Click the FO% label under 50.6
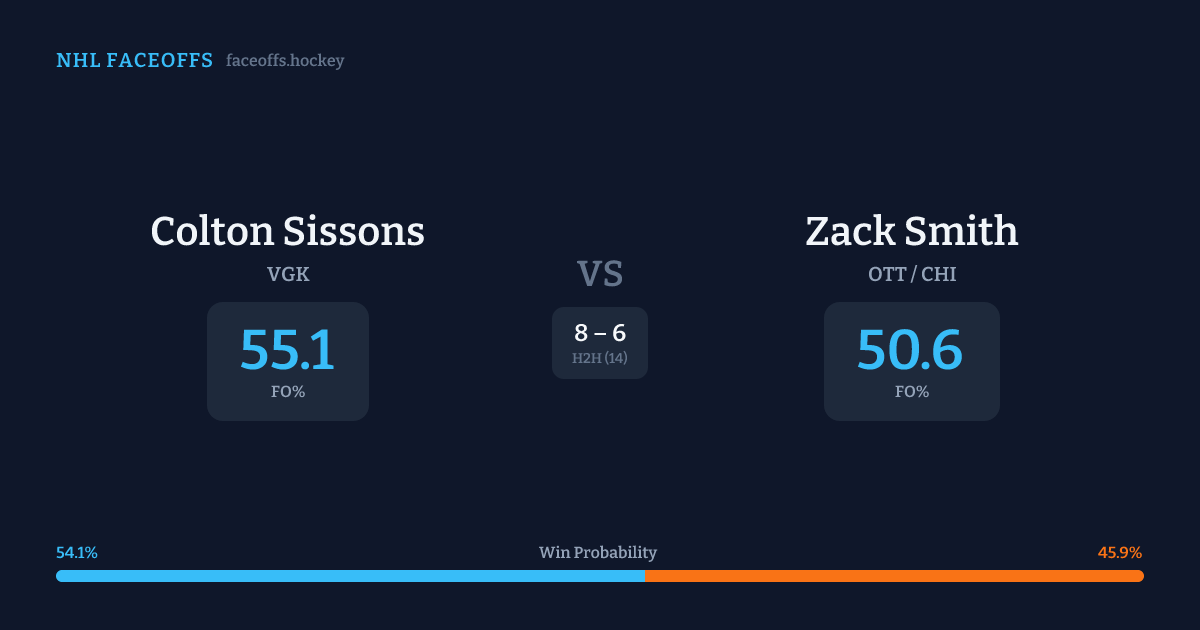Image resolution: width=1200 pixels, height=630 pixels. (x=912, y=392)
